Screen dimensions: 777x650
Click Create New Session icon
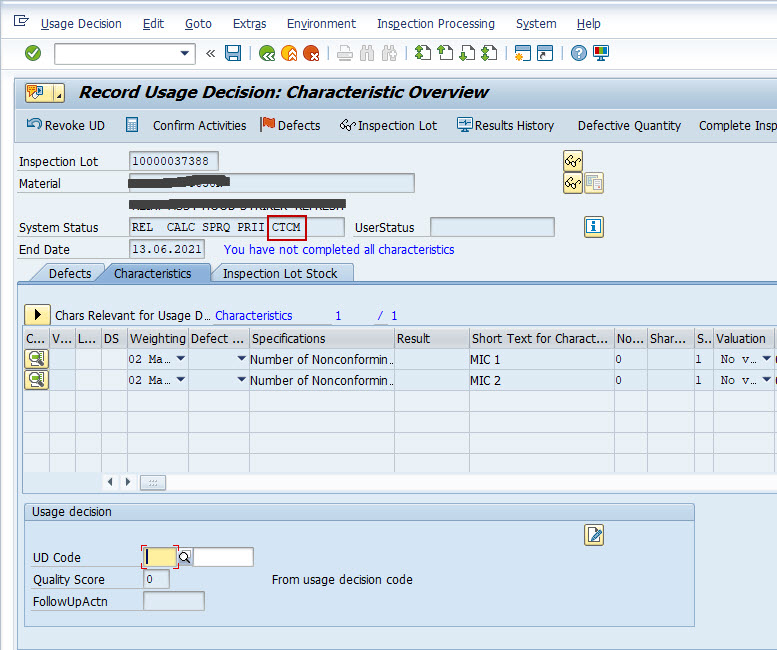(523, 53)
